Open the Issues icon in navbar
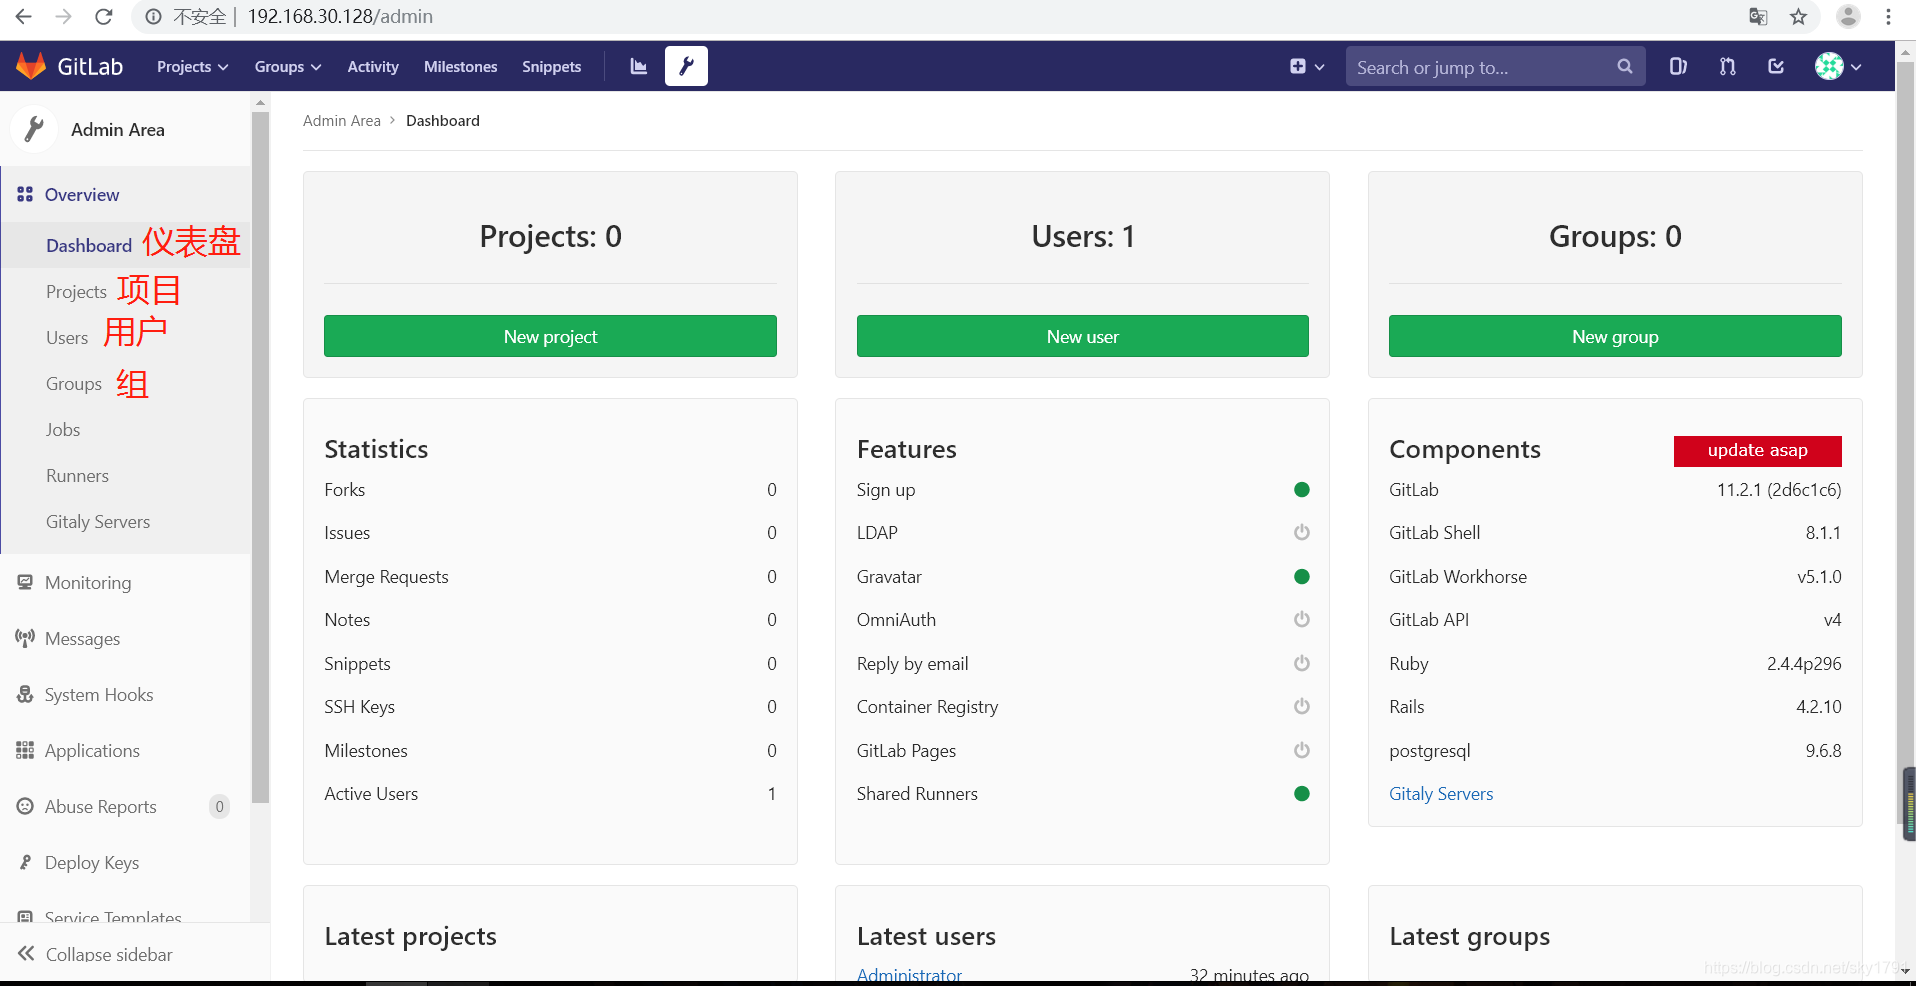The image size is (1916, 986). 1678,66
